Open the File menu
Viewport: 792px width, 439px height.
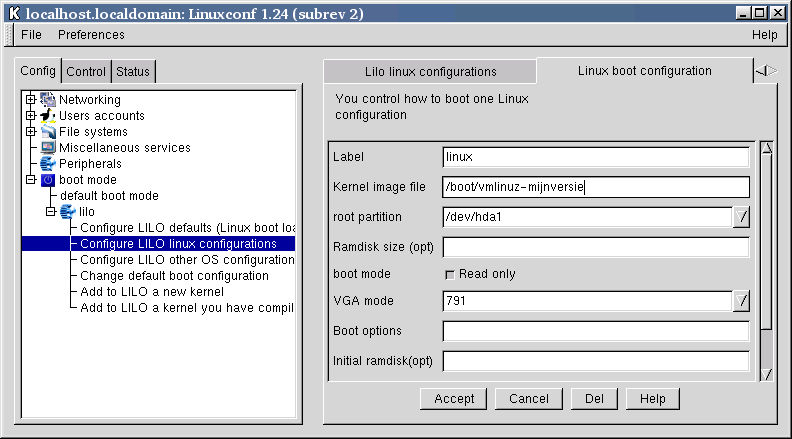pyautogui.click(x=31, y=35)
